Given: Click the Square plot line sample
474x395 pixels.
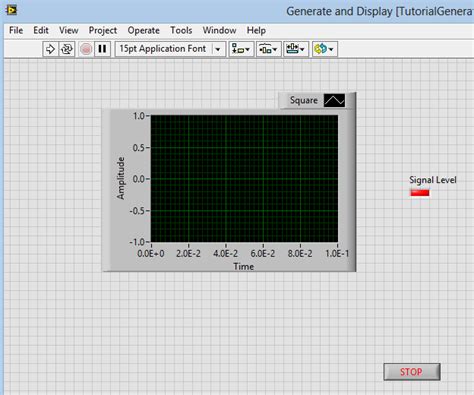Looking at the screenshot, I should (334, 100).
